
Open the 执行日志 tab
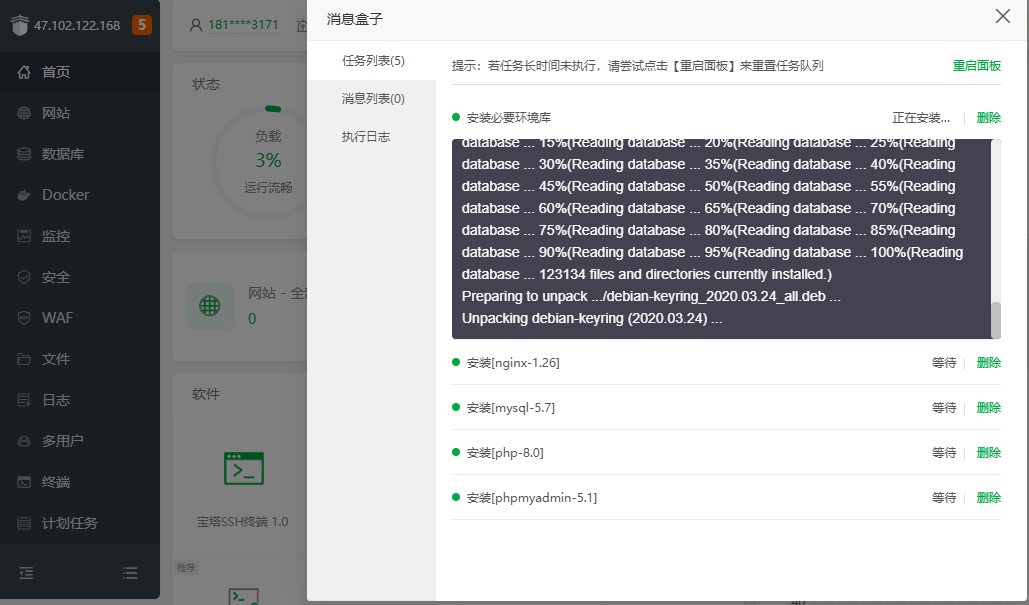pyautogui.click(x=366, y=136)
